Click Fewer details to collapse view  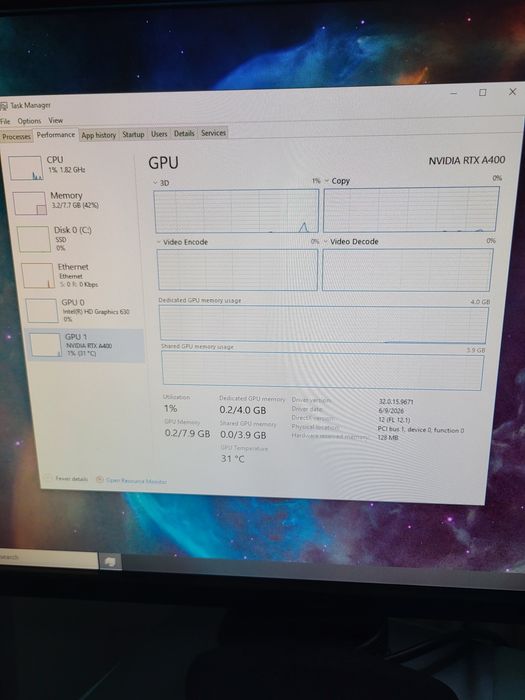pos(71,479)
